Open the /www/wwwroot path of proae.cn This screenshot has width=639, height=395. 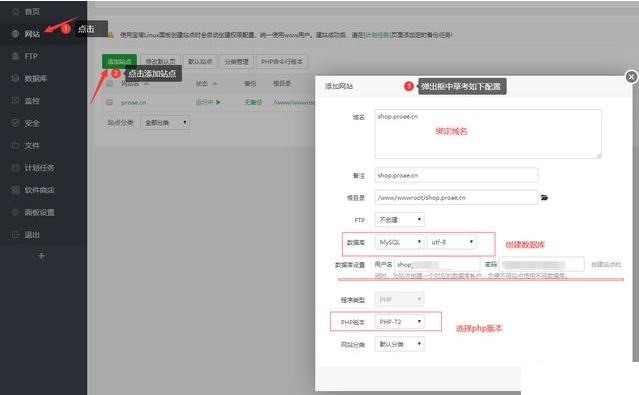(x=294, y=102)
